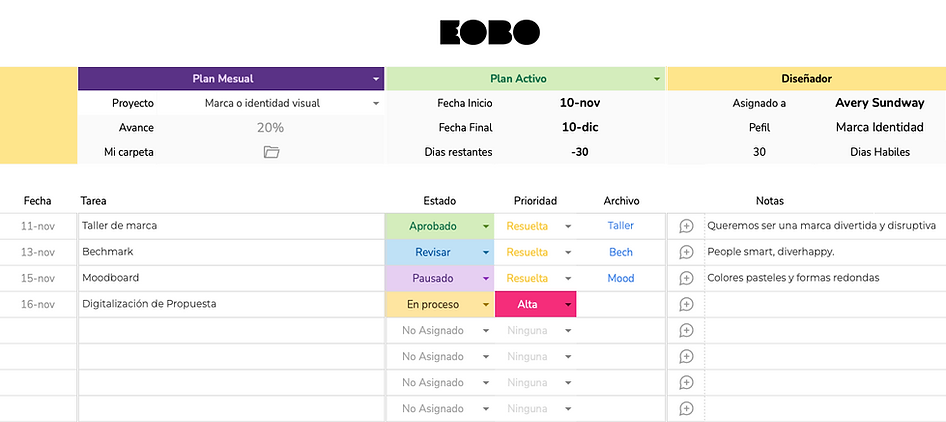The image size is (946, 422).
Task: Open the Proyecto Marca o identidad visual dropdown
Action: pyautogui.click(x=376, y=103)
